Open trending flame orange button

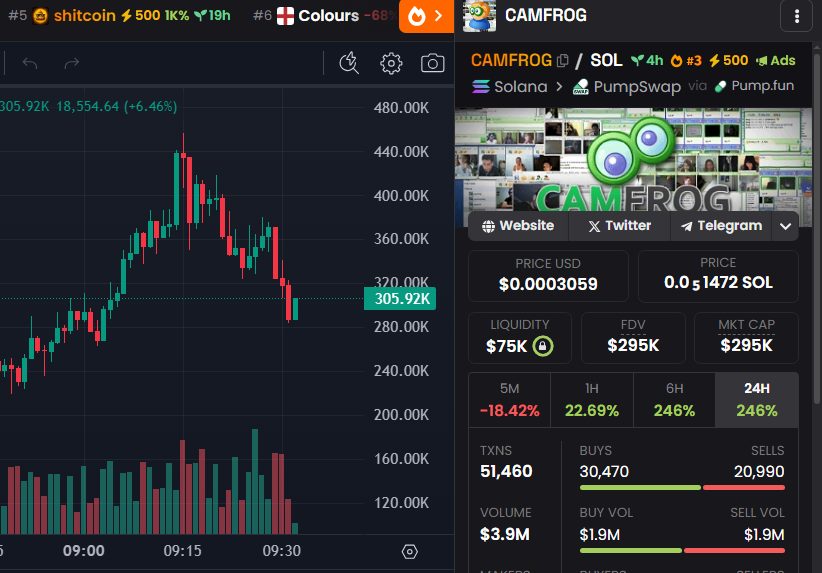click(x=426, y=16)
